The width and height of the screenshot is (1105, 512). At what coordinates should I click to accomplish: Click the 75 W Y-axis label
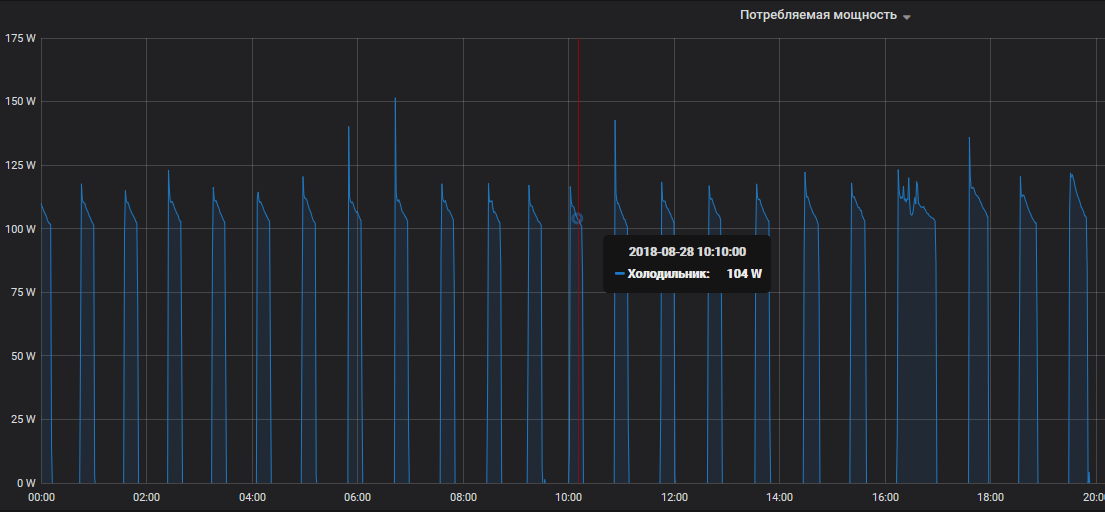pos(23,292)
